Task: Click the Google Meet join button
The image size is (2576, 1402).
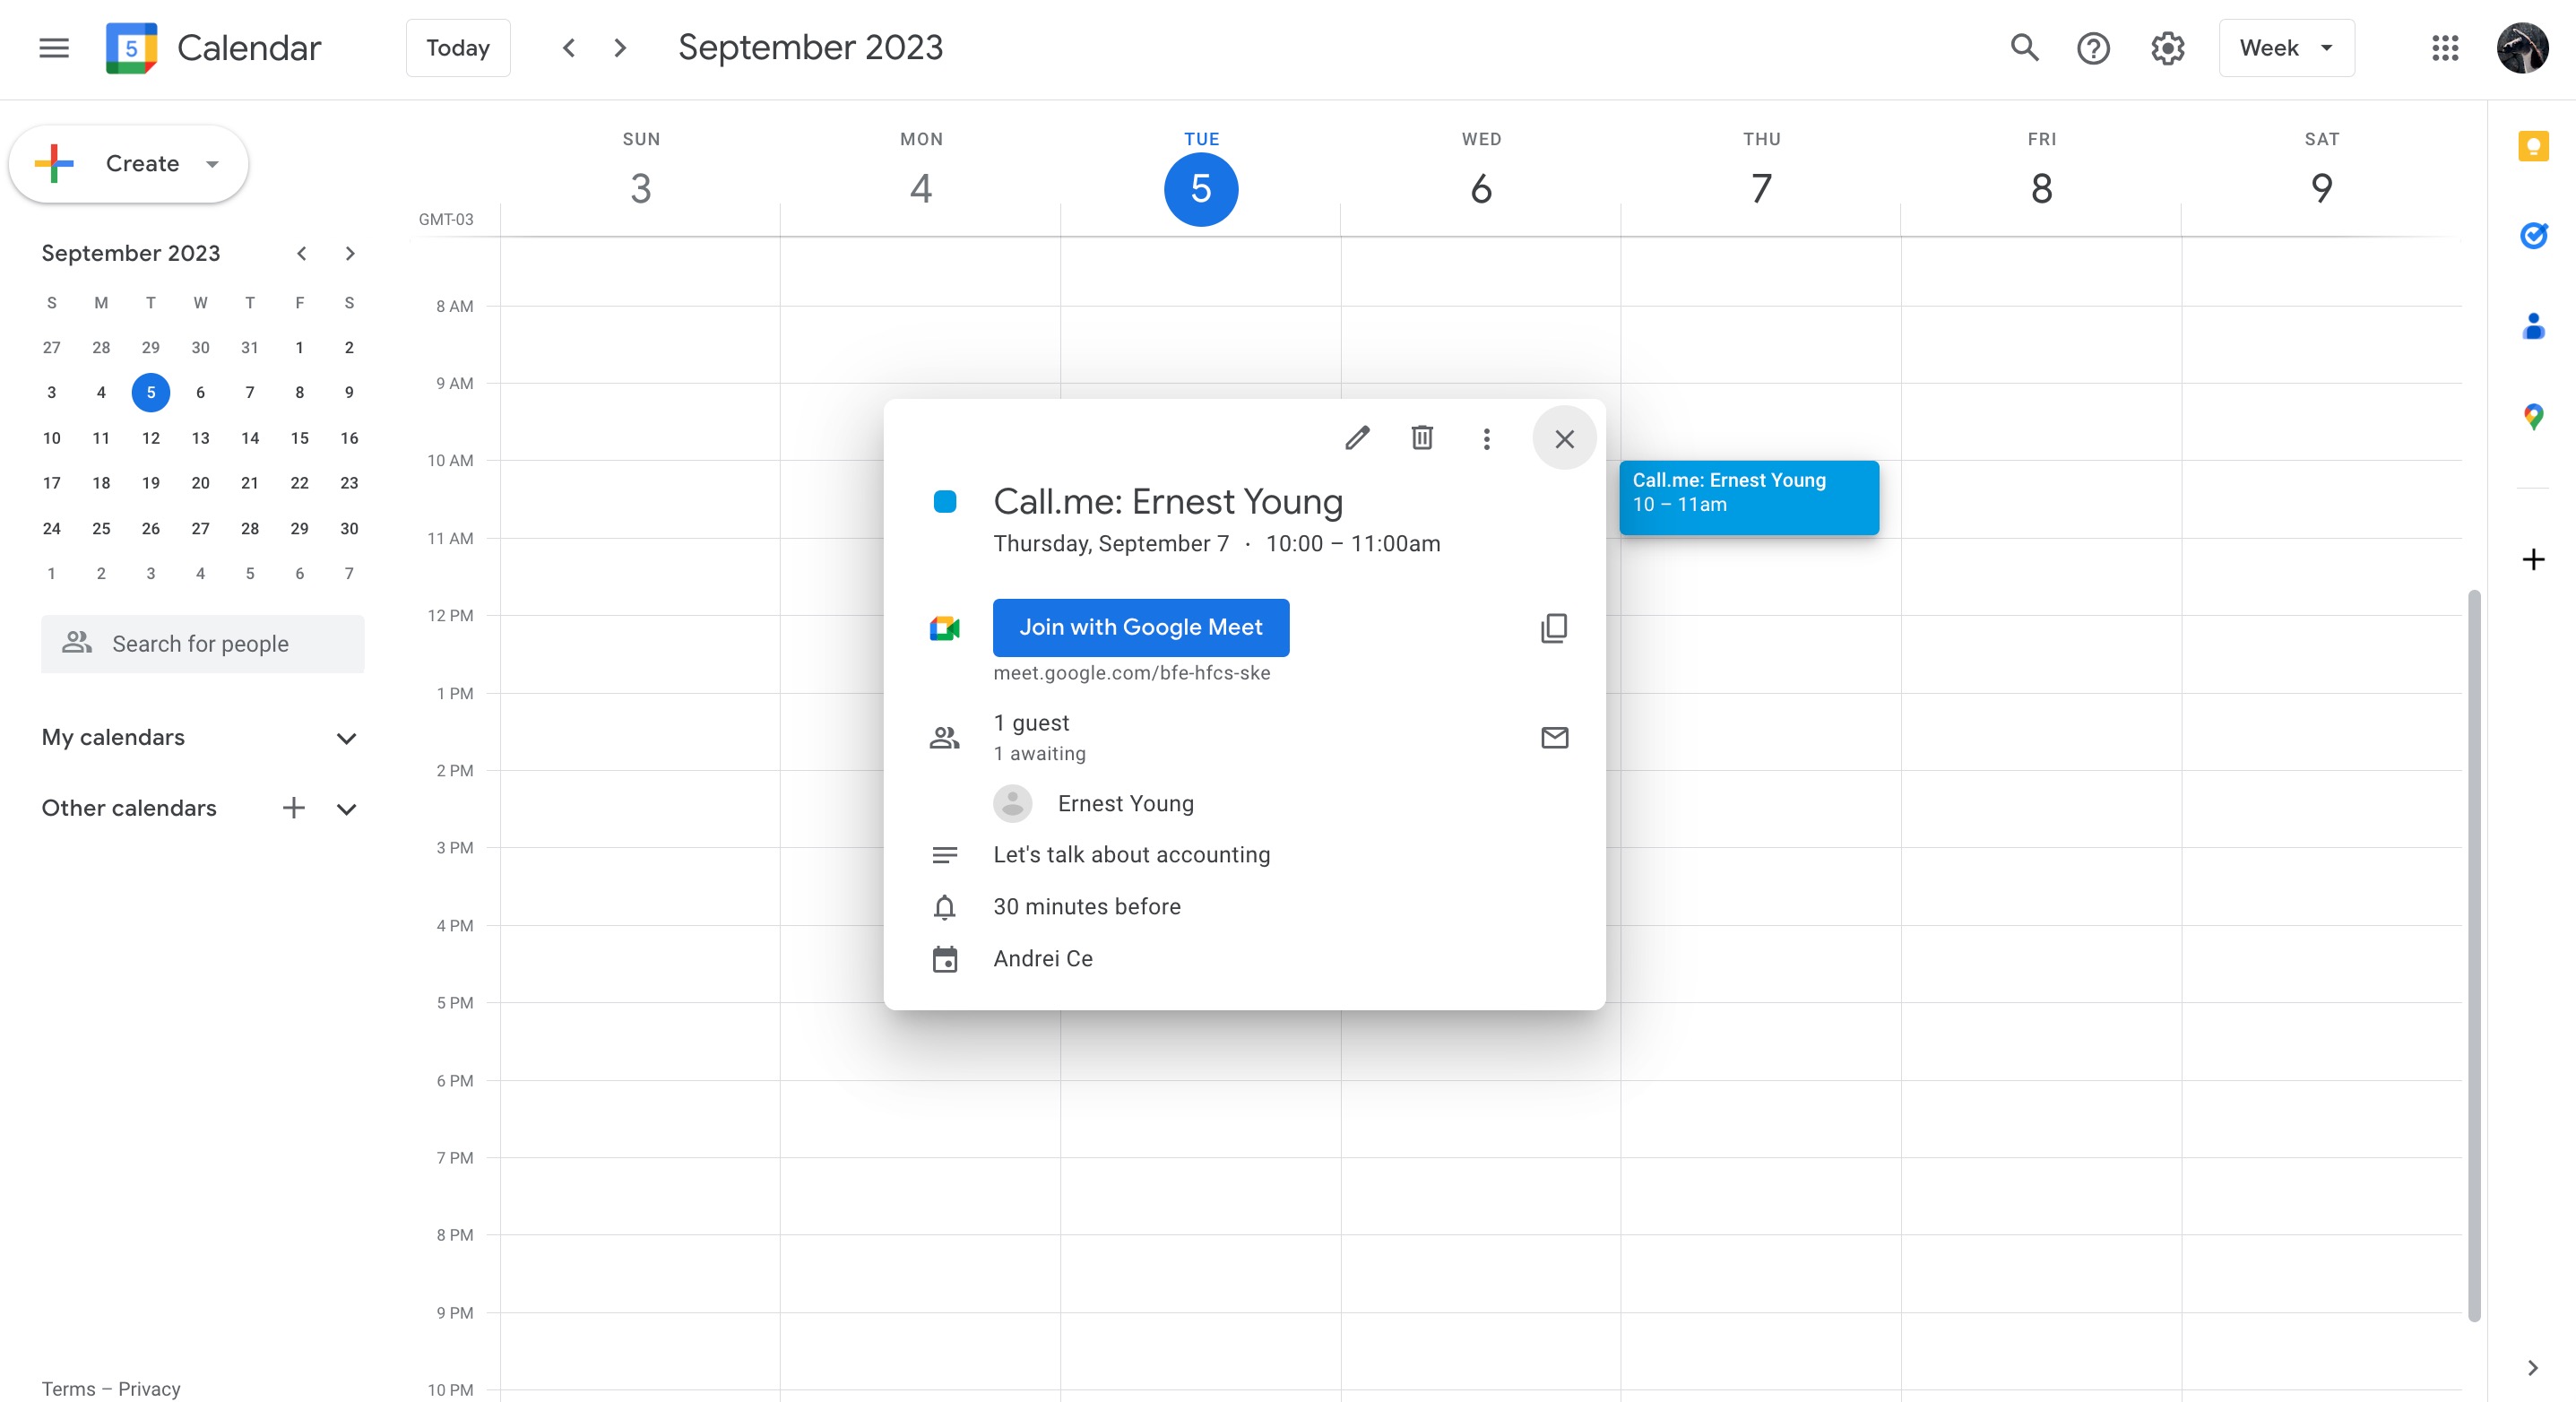Action: (x=1140, y=627)
